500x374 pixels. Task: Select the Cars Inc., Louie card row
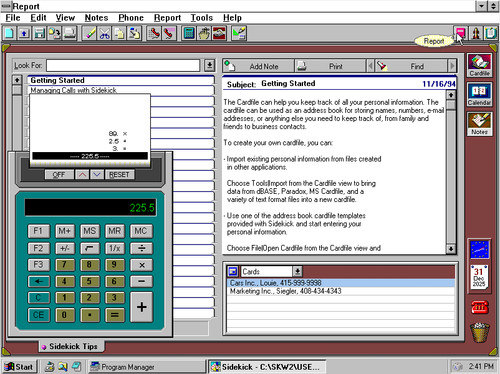(341, 283)
